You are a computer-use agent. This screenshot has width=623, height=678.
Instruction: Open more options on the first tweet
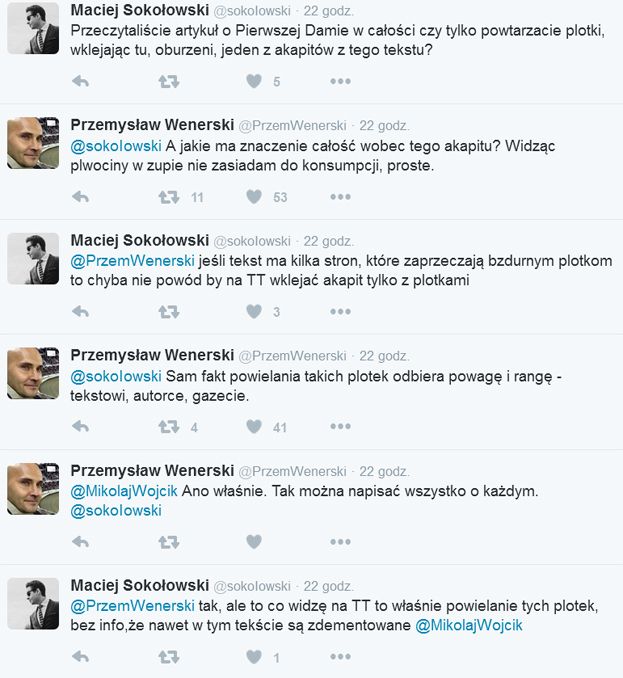341,81
